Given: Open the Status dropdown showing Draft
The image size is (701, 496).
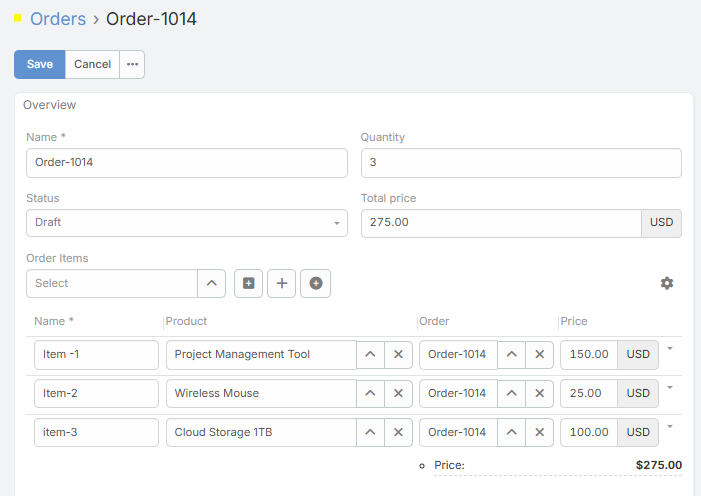Looking at the screenshot, I should tap(186, 223).
